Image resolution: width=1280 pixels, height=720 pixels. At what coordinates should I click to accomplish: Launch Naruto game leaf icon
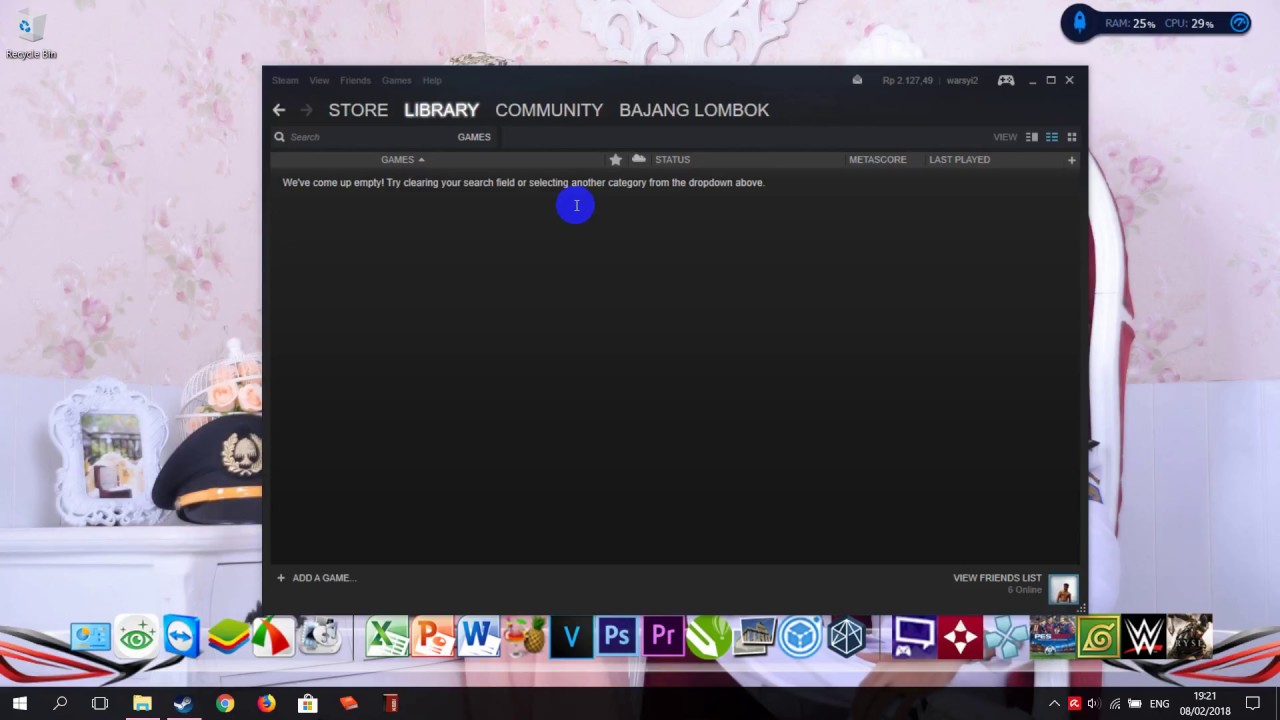tap(1099, 637)
